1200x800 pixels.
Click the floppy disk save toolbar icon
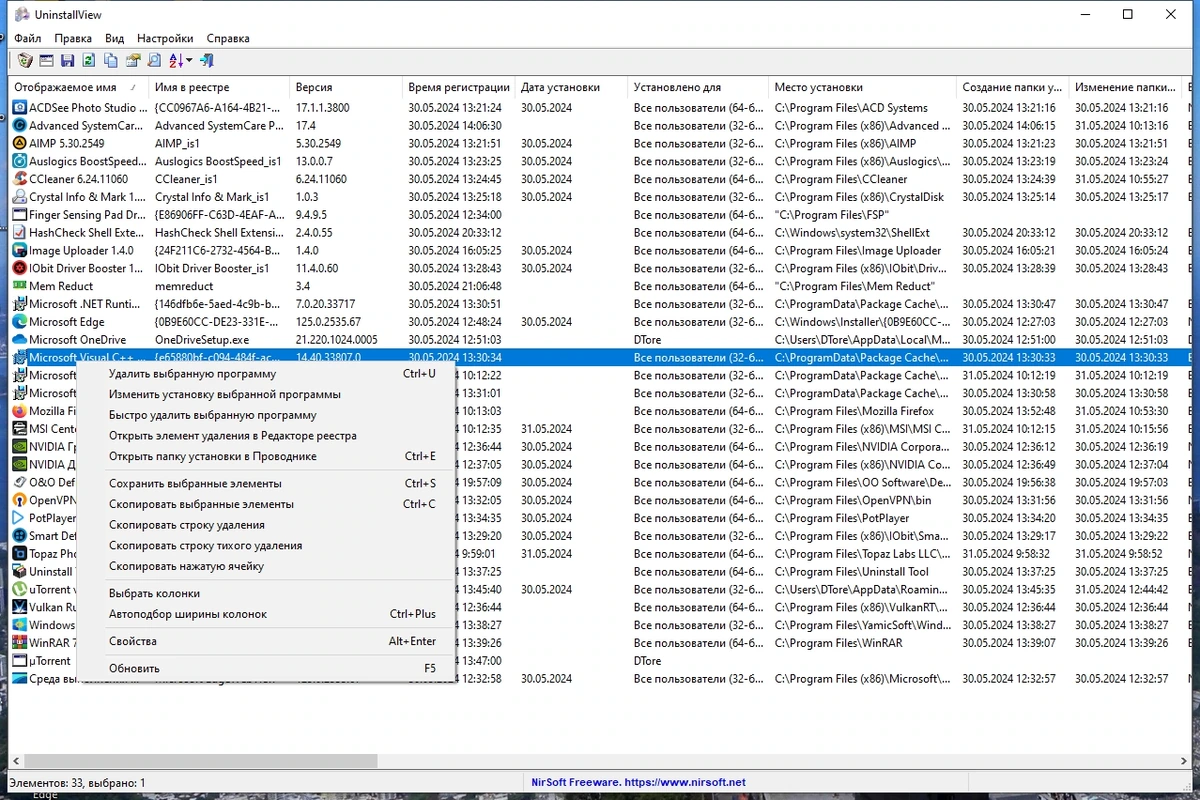coord(67,61)
